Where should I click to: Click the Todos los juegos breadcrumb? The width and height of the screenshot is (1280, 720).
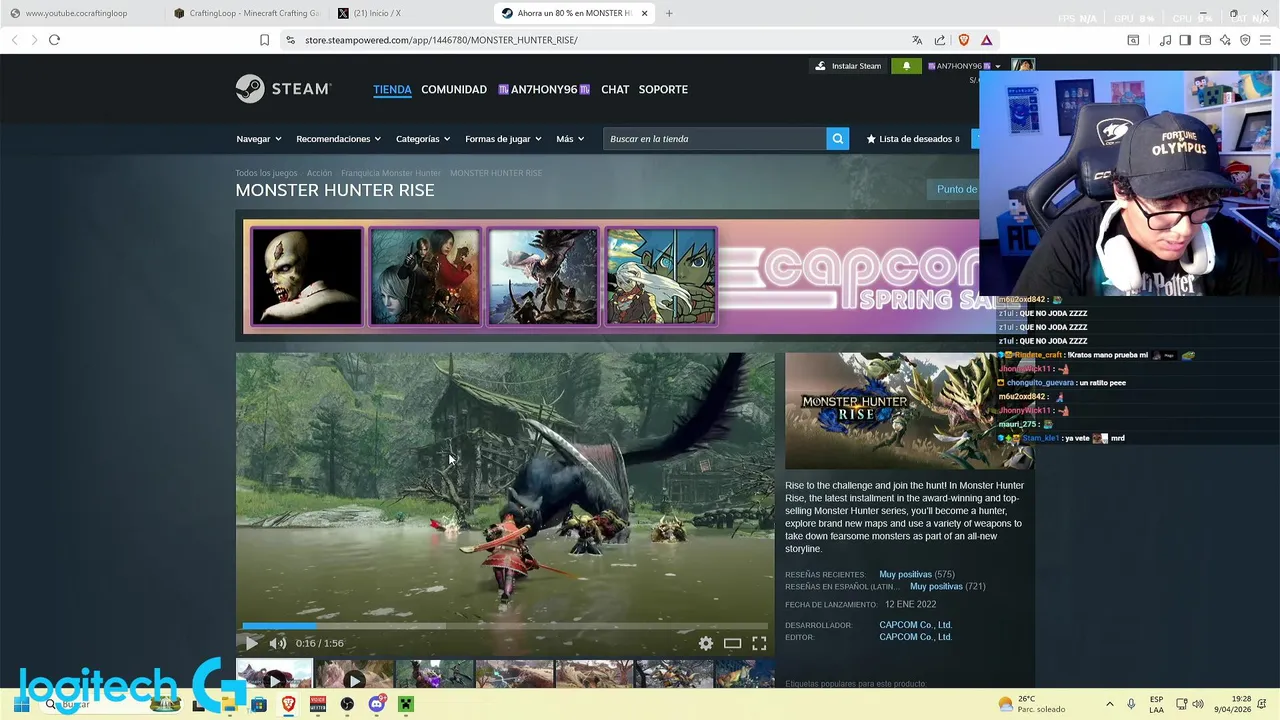click(x=266, y=173)
